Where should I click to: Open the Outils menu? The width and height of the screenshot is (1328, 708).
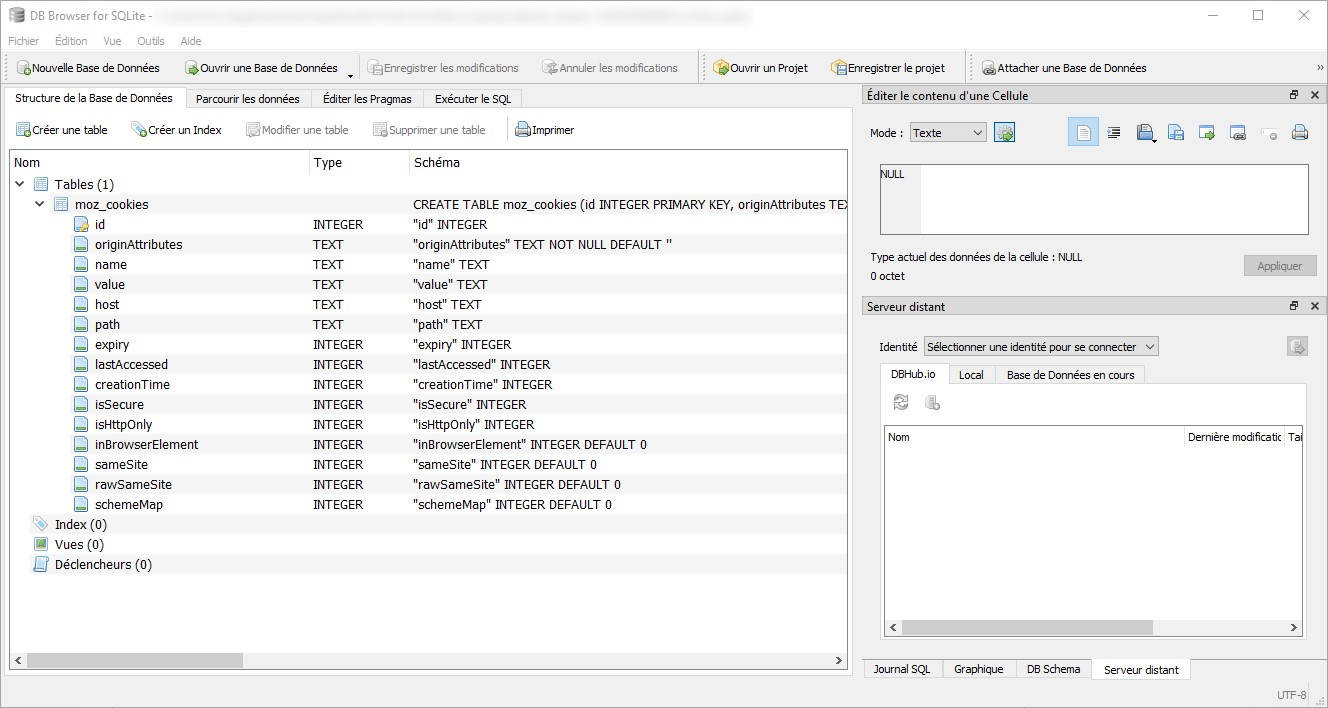pyautogui.click(x=151, y=41)
